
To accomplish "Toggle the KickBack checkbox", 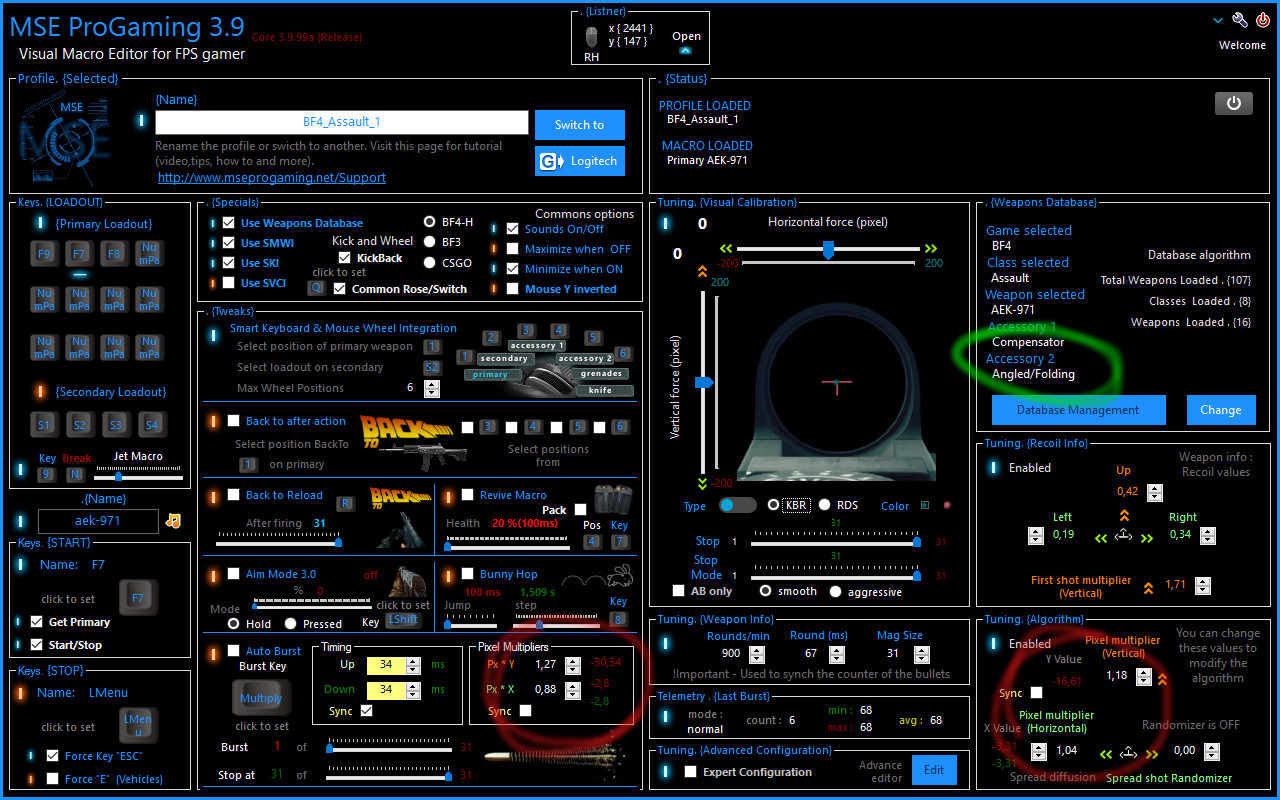I will [345, 258].
